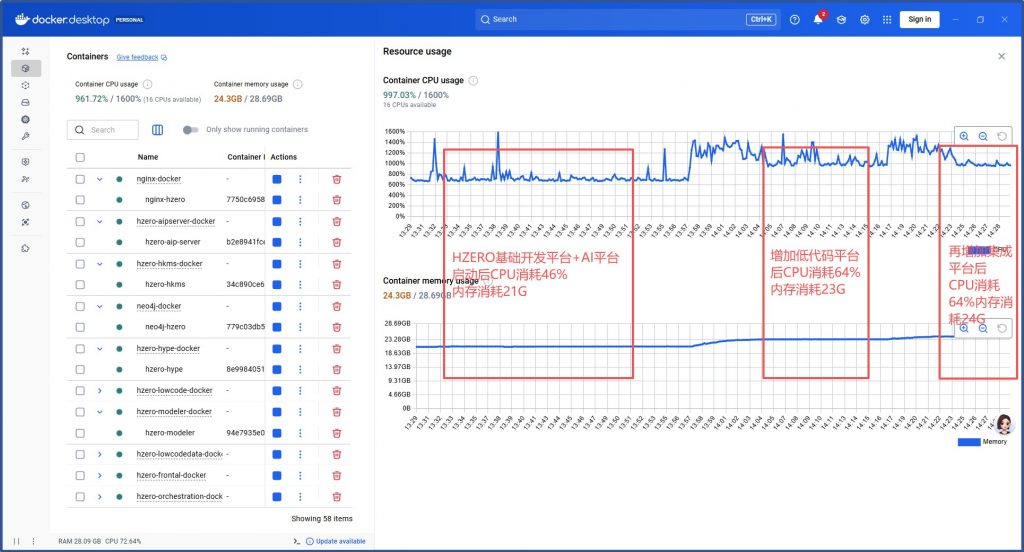Open the column display settings icon

pos(157,130)
